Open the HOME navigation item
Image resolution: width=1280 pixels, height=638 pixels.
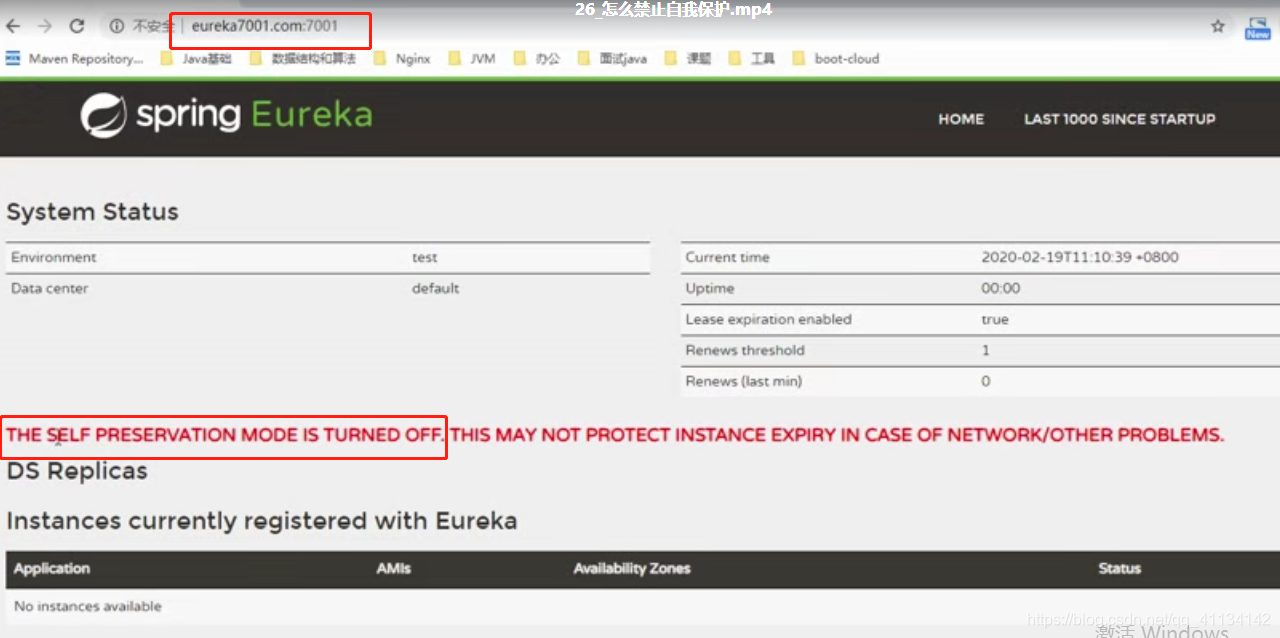coord(961,119)
